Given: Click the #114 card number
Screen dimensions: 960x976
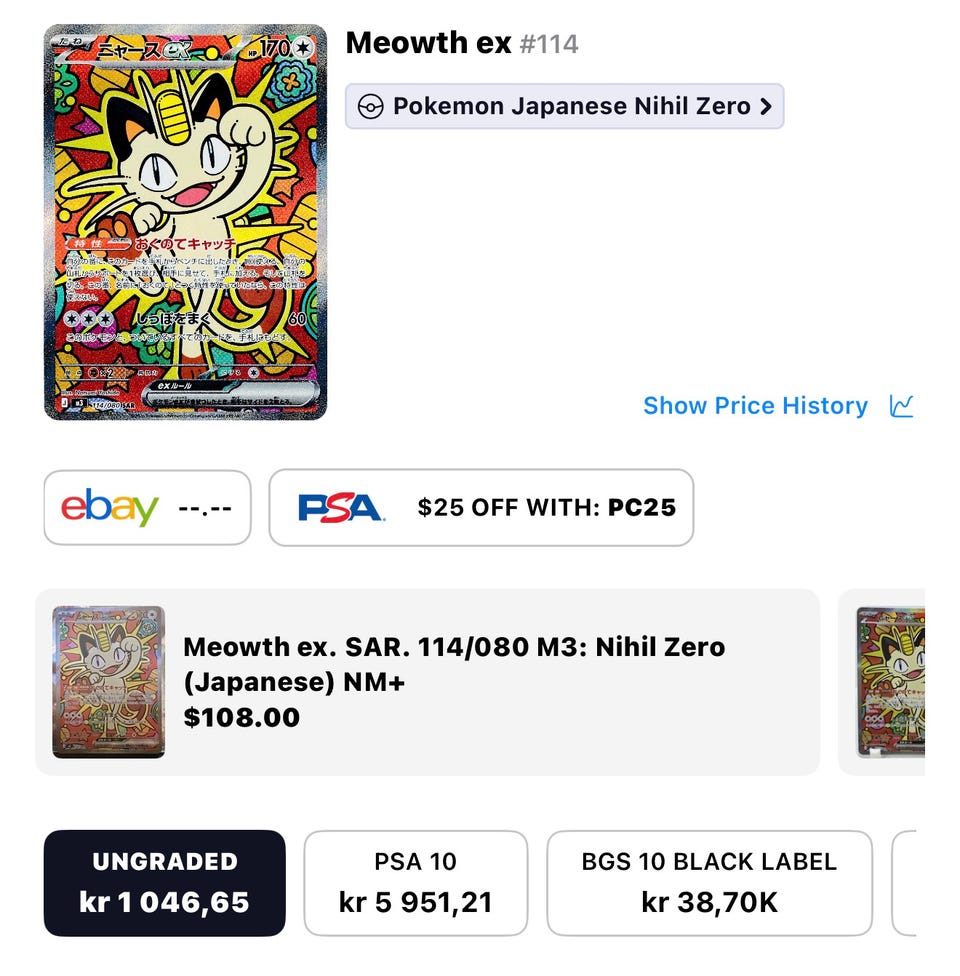Looking at the screenshot, I should [x=549, y=45].
